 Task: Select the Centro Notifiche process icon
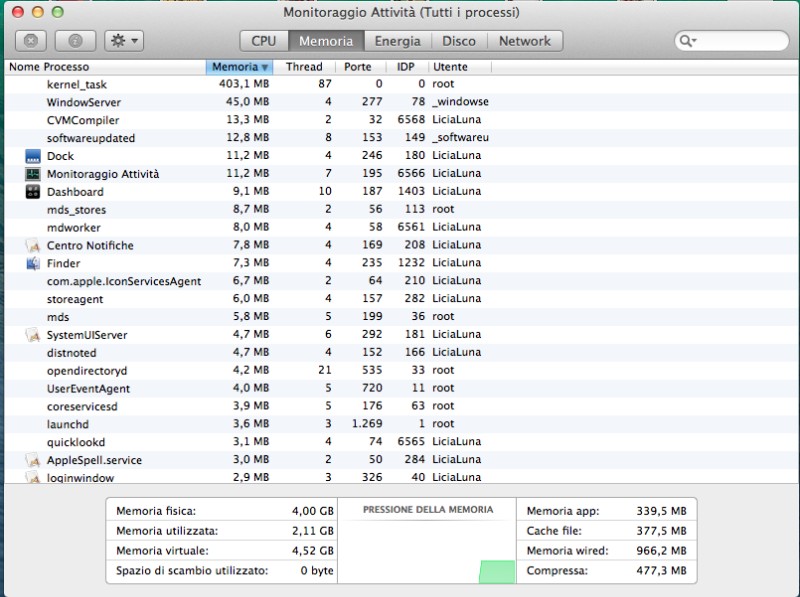click(33, 245)
